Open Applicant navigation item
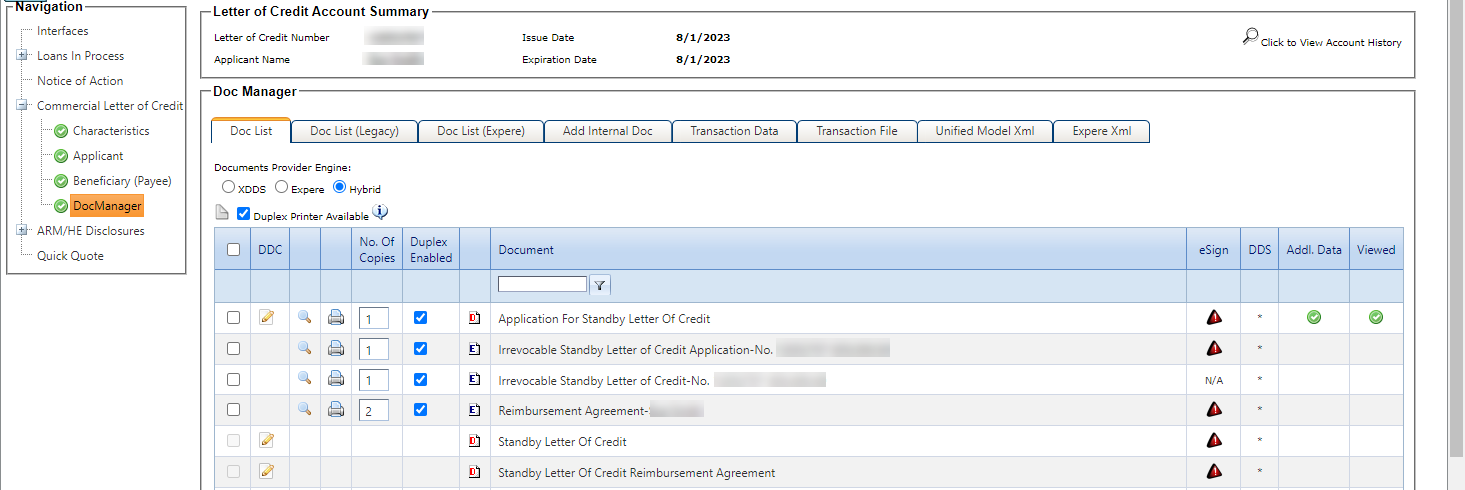 (x=98, y=156)
